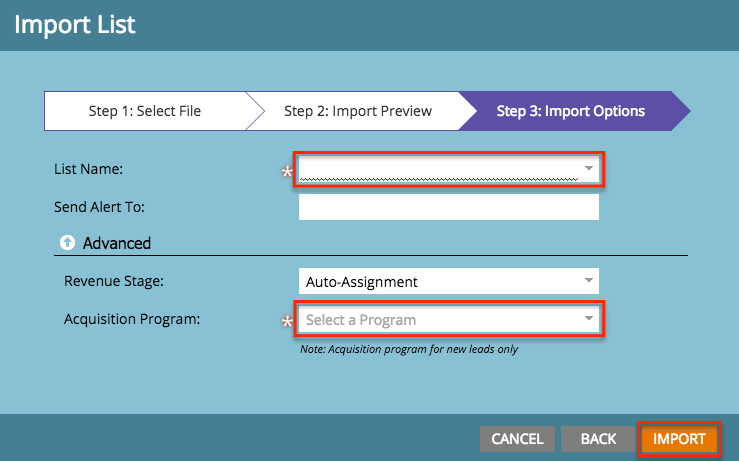Click the Select a Program field
739x461 pixels.
click(449, 319)
